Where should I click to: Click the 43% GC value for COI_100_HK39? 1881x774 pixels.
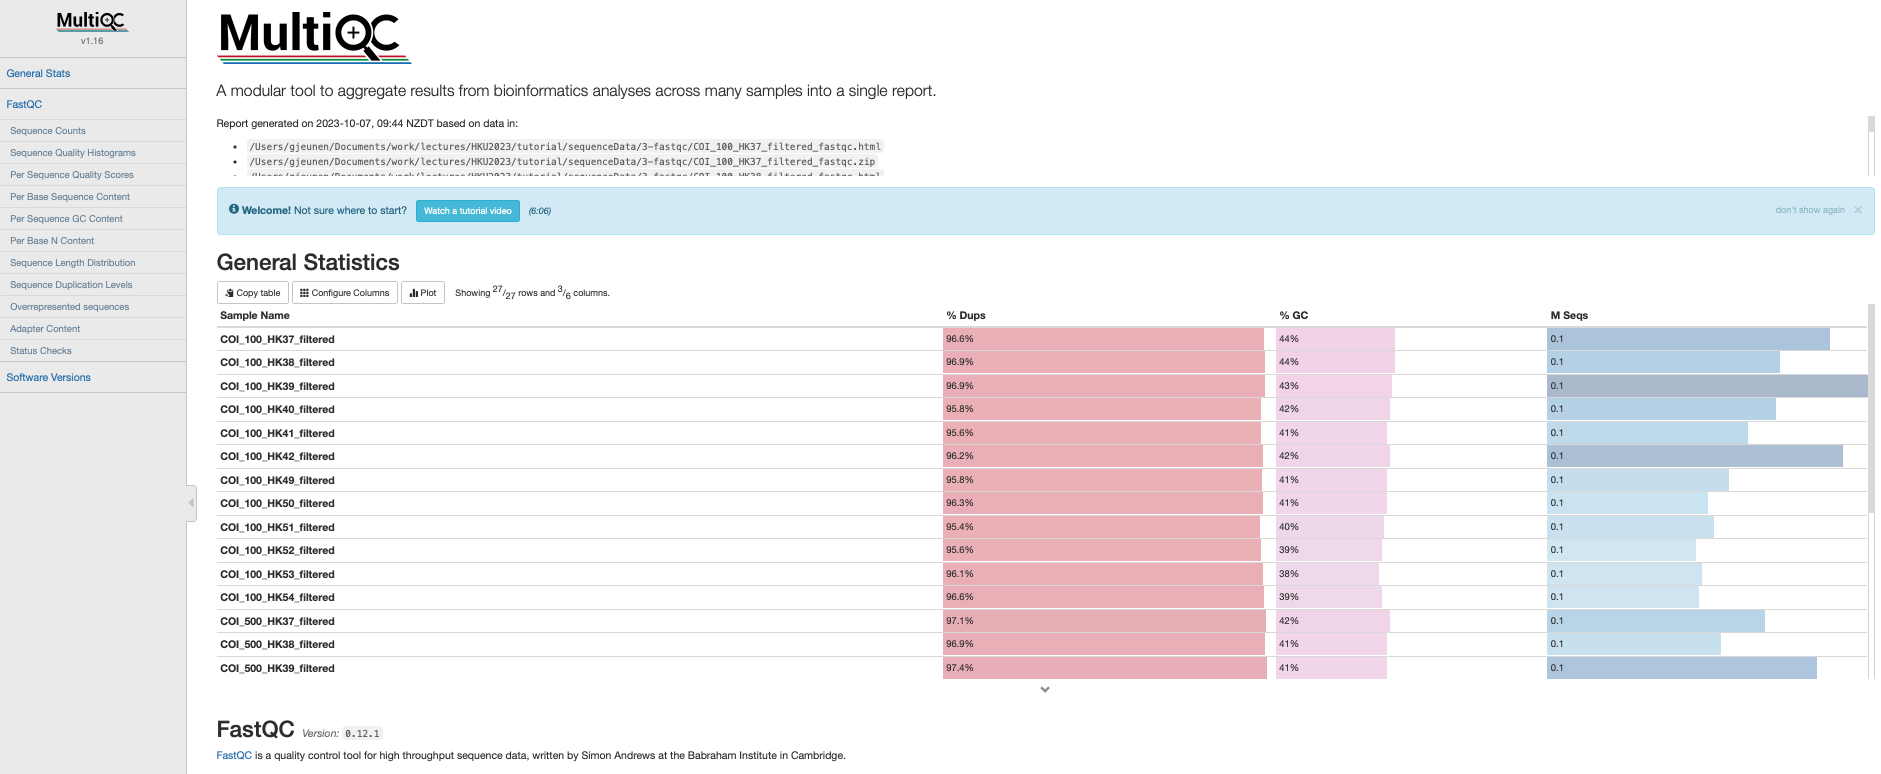click(x=1289, y=386)
